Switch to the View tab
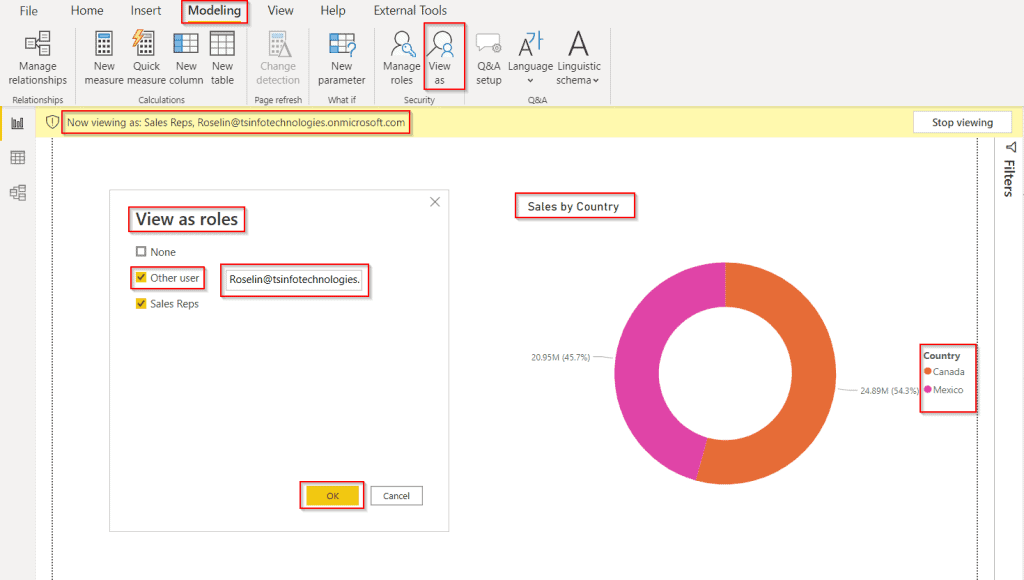This screenshot has width=1024, height=580. point(280,10)
